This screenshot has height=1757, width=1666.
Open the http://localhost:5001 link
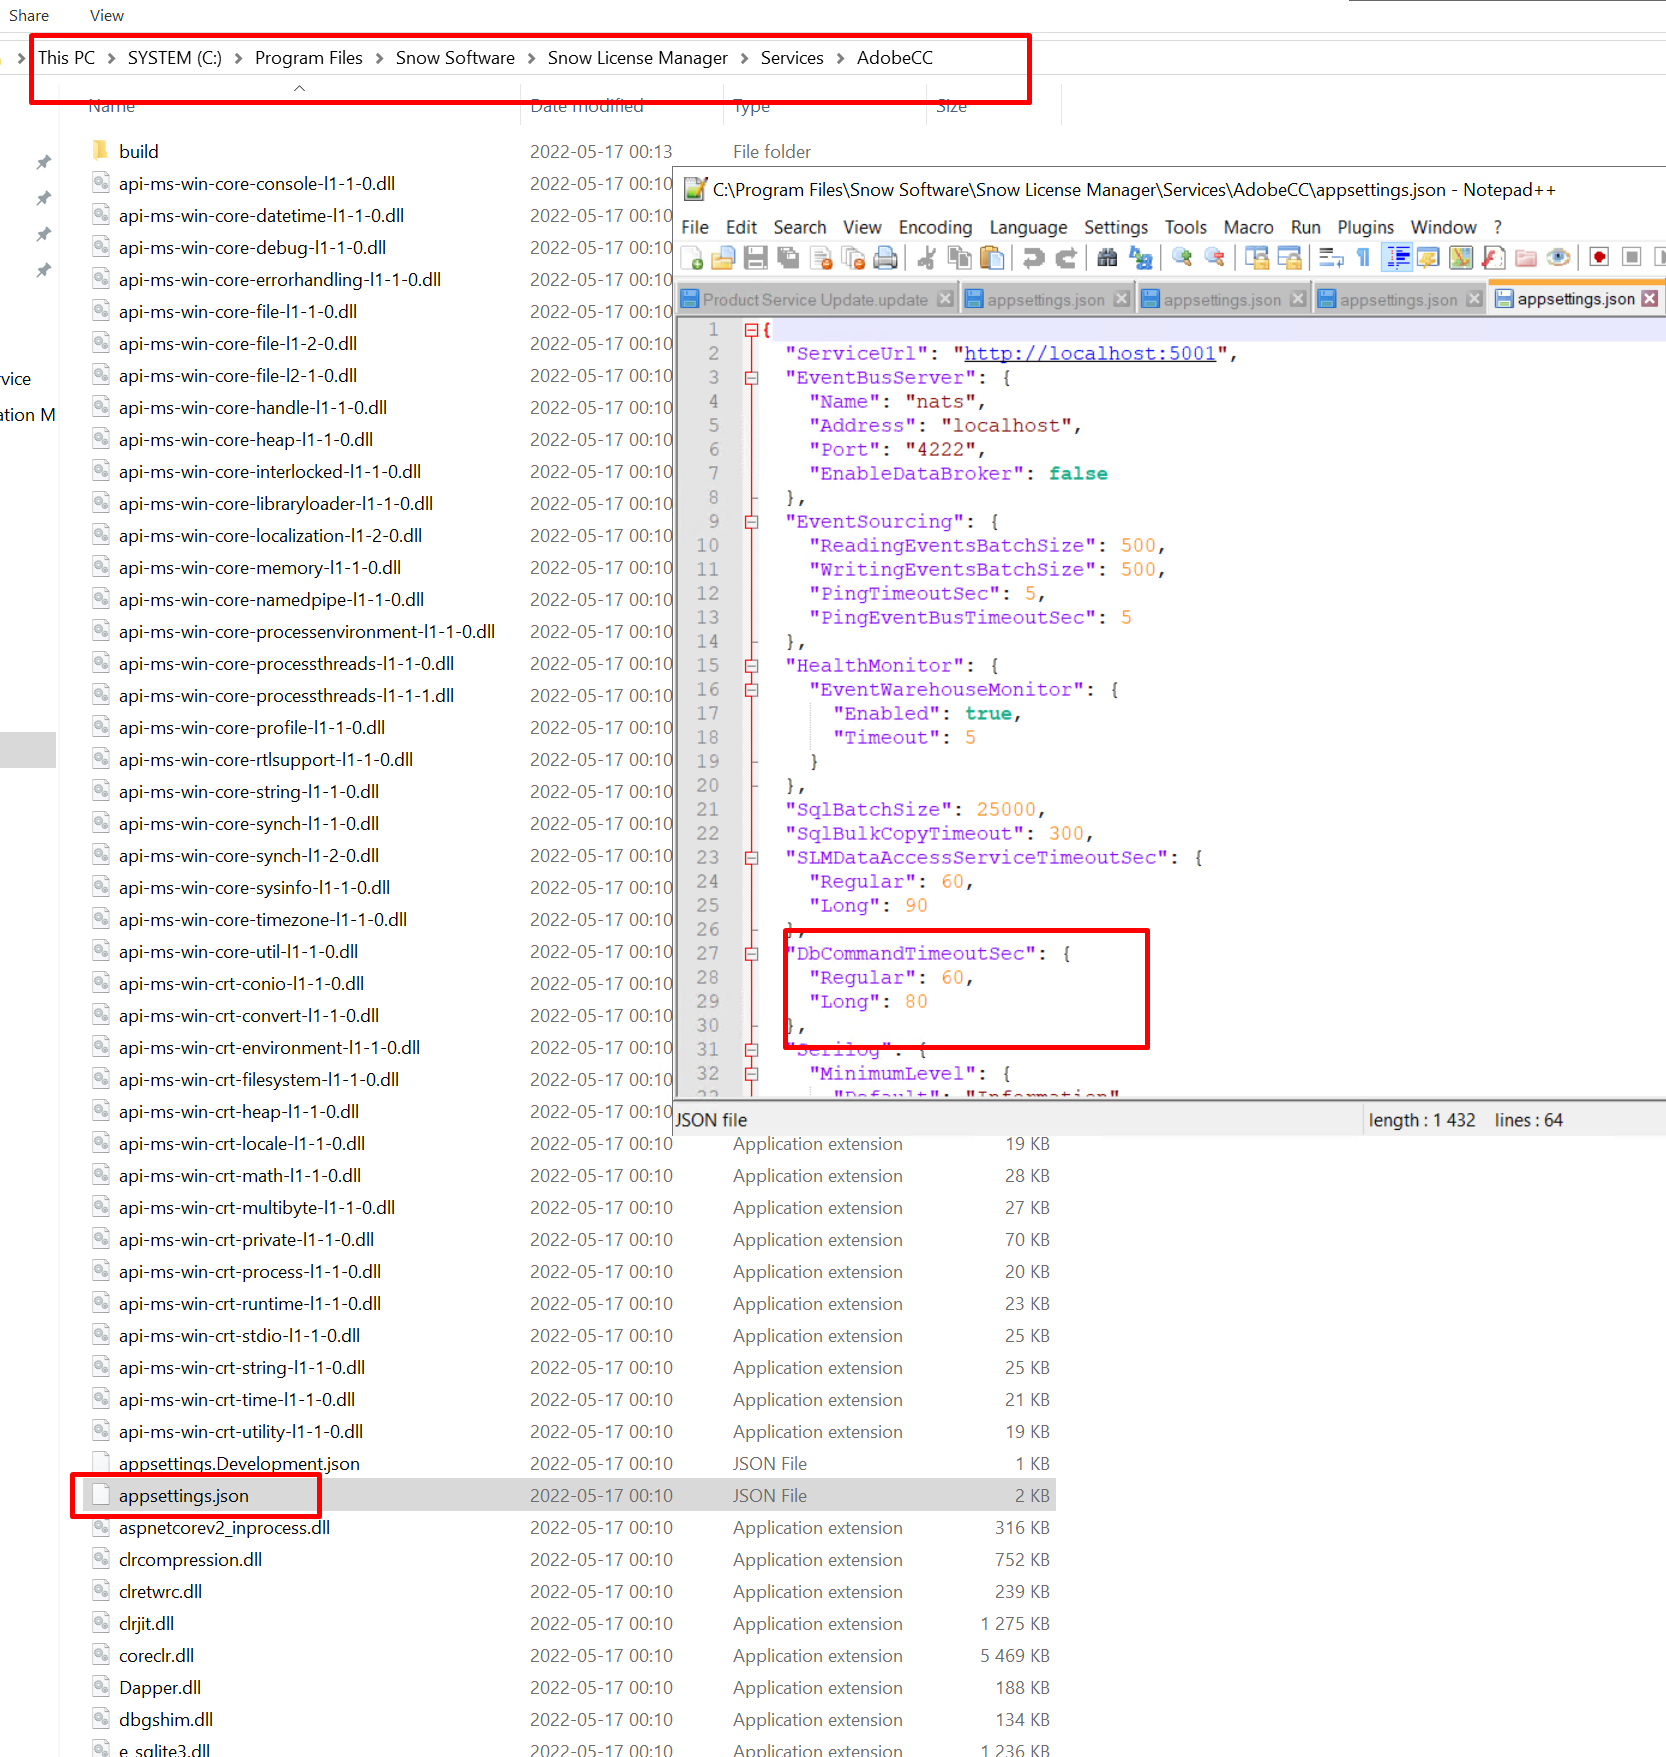(x=1090, y=353)
